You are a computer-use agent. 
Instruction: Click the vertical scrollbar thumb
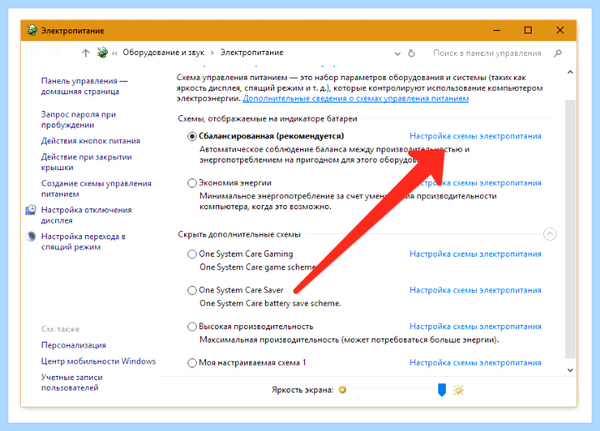(x=570, y=229)
